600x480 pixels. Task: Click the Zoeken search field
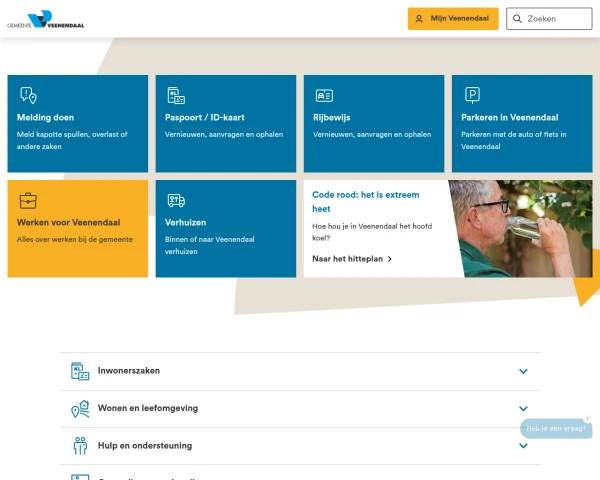pyautogui.click(x=549, y=18)
